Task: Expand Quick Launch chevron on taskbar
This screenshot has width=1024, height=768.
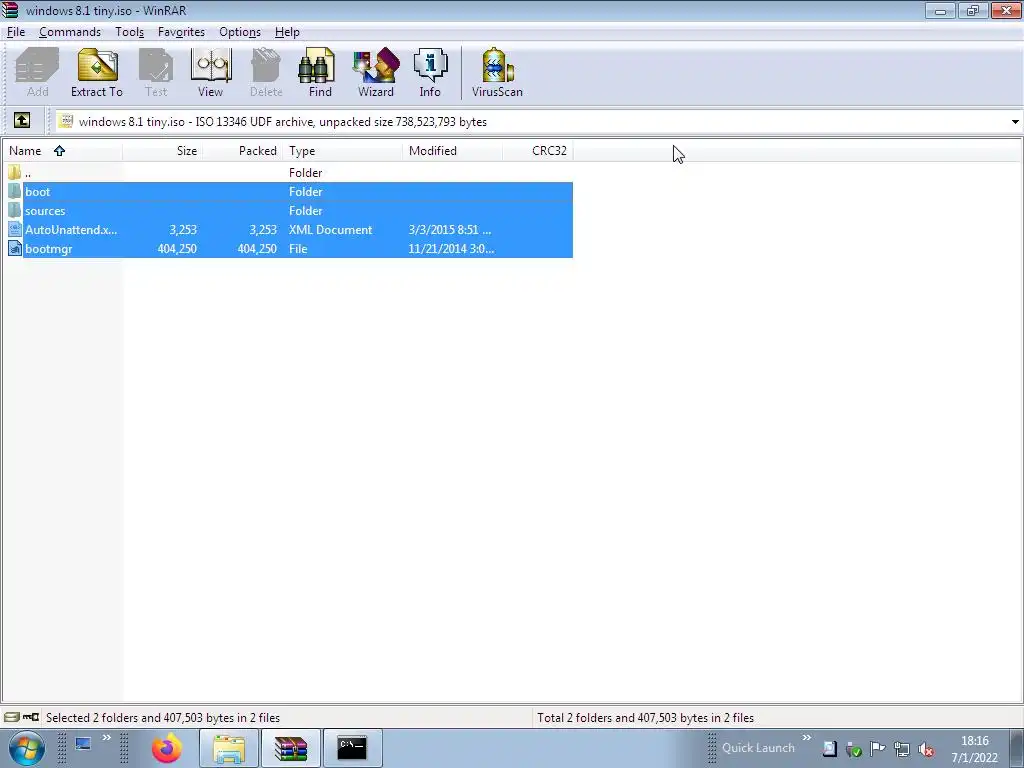Action: tap(807, 737)
